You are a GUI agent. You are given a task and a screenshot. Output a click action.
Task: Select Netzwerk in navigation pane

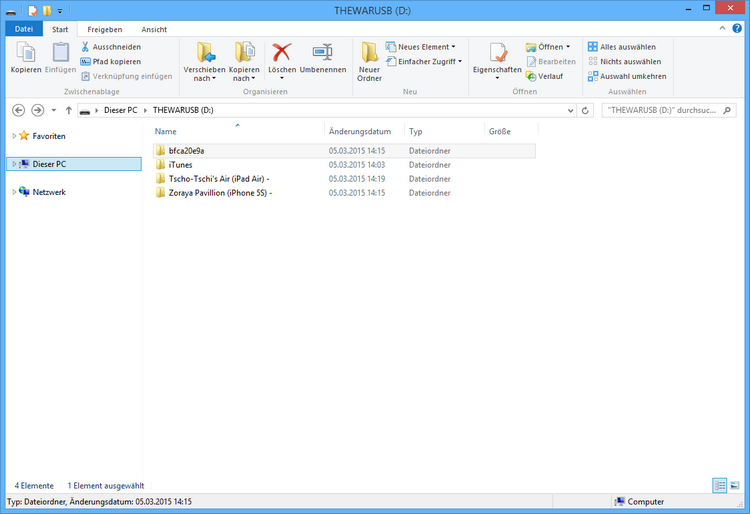coord(49,192)
